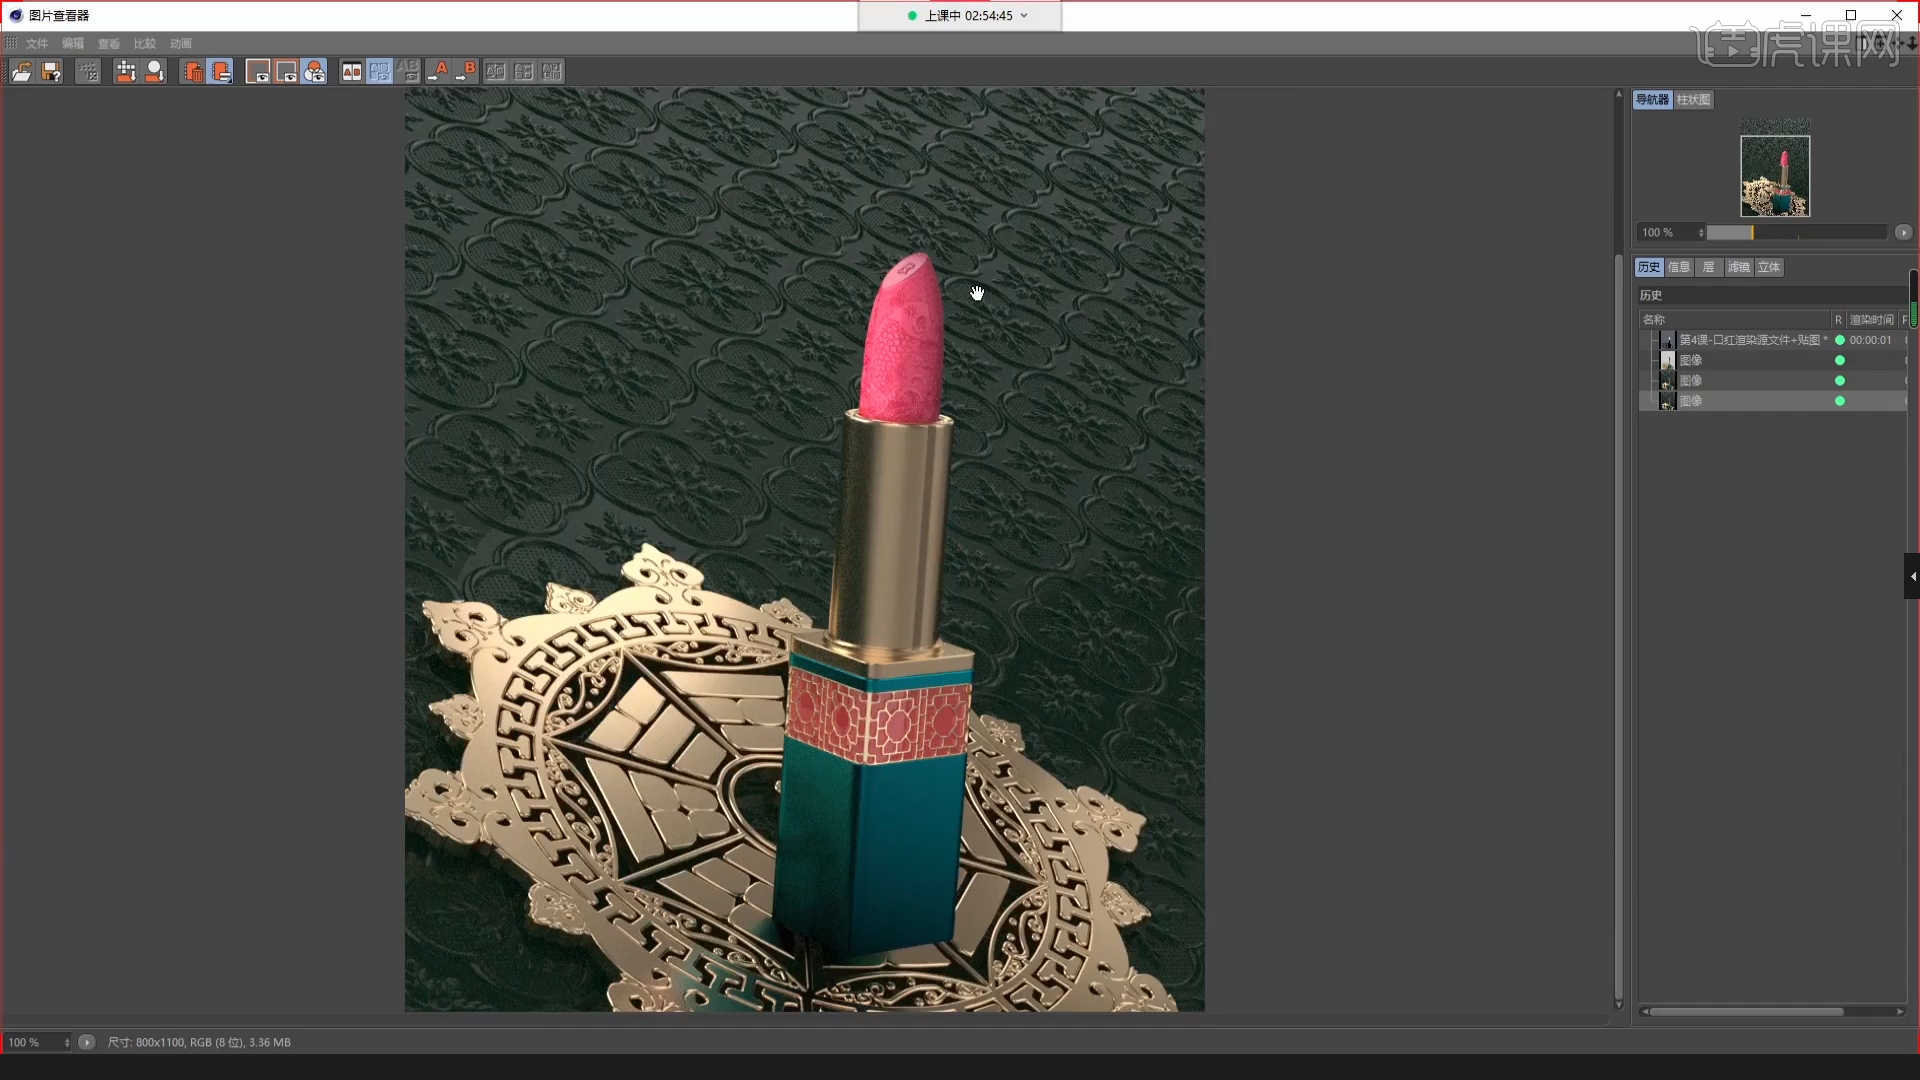Click round arrow button in status bar

87,1042
